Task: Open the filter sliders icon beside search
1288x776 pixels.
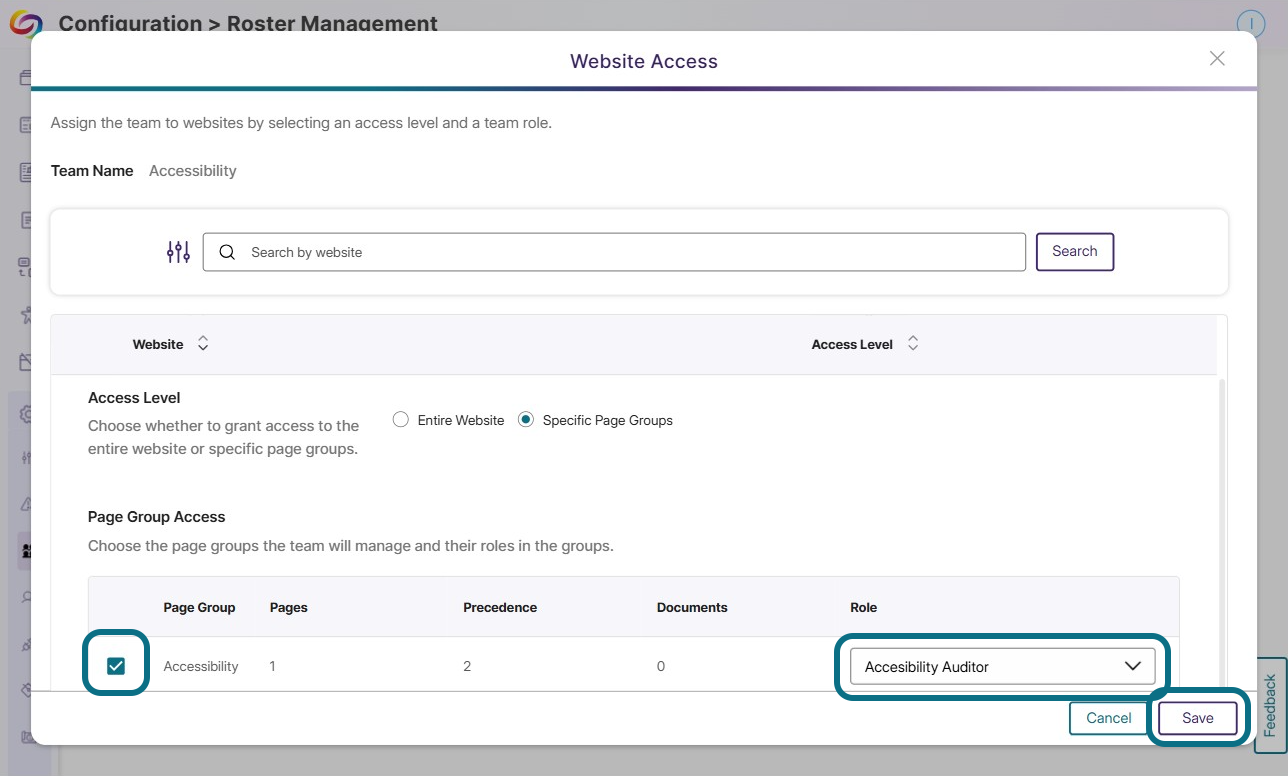Action: click(178, 252)
